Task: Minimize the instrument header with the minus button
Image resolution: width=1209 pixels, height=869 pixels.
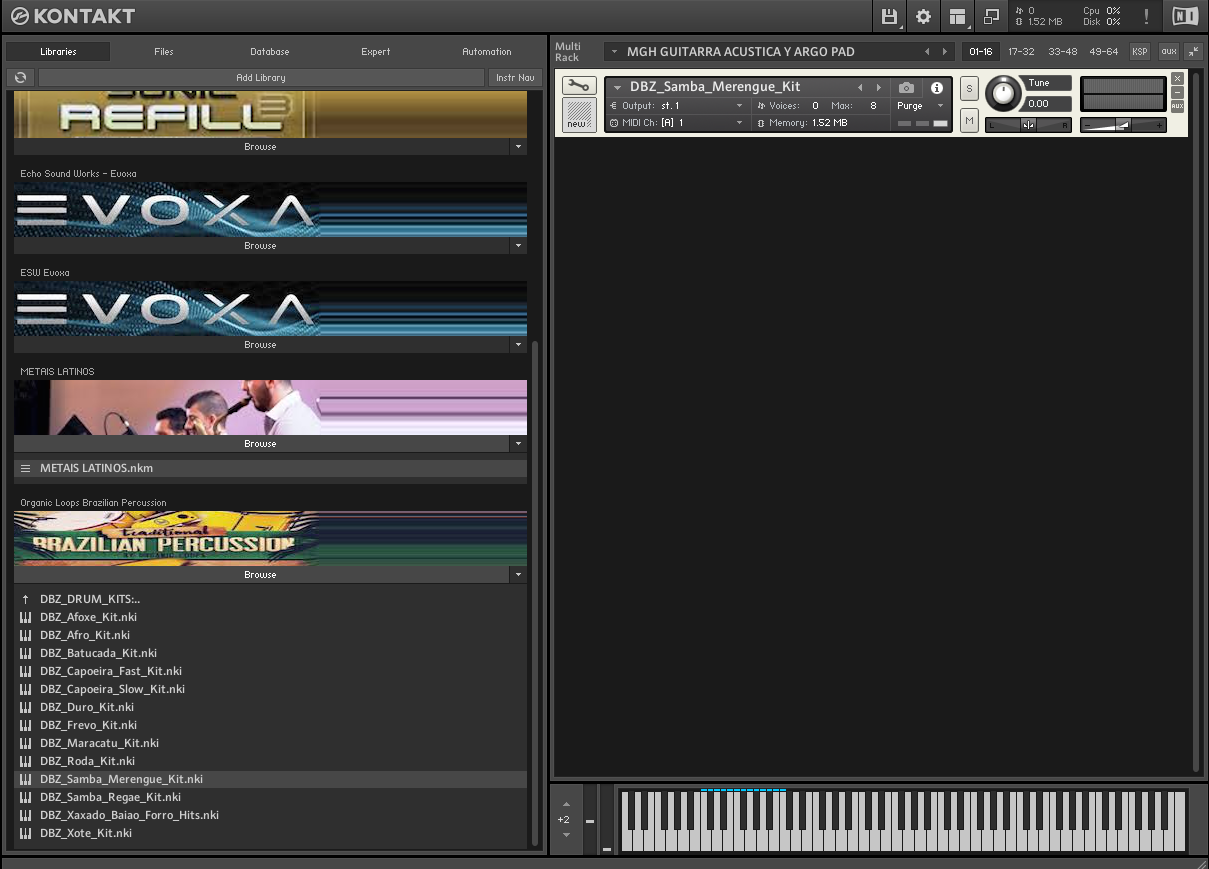Action: click(1177, 92)
